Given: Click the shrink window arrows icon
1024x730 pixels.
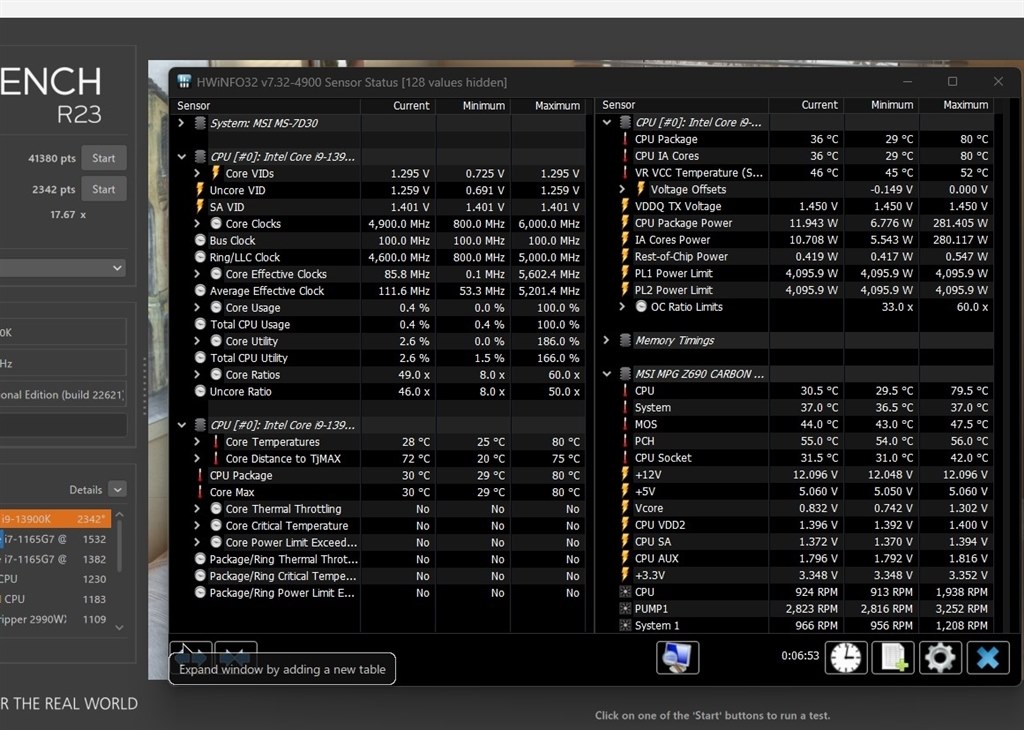Looking at the screenshot, I should (236, 655).
